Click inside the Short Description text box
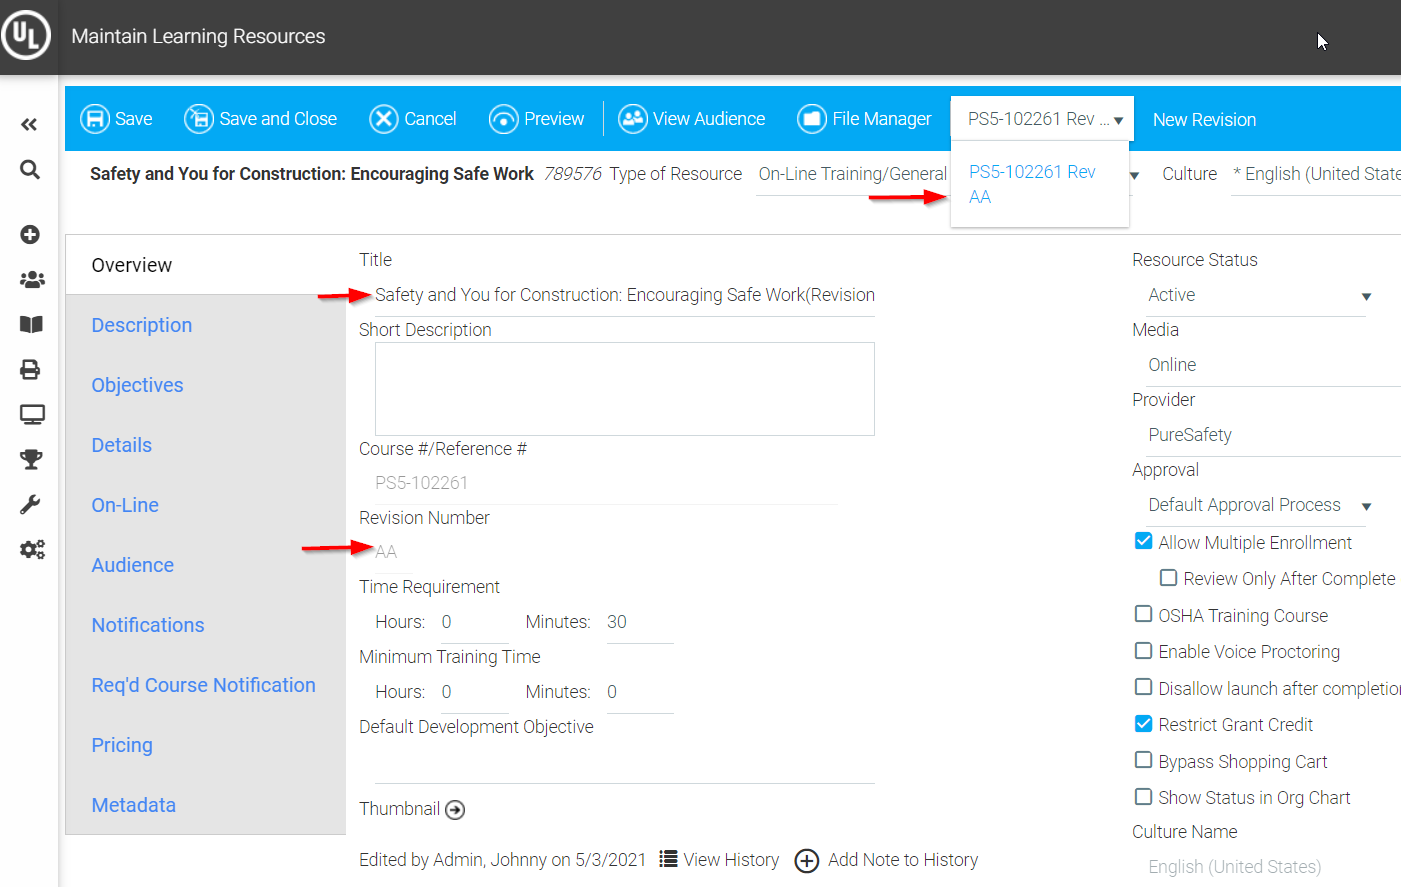Viewport: 1401px width, 887px height. pos(624,389)
